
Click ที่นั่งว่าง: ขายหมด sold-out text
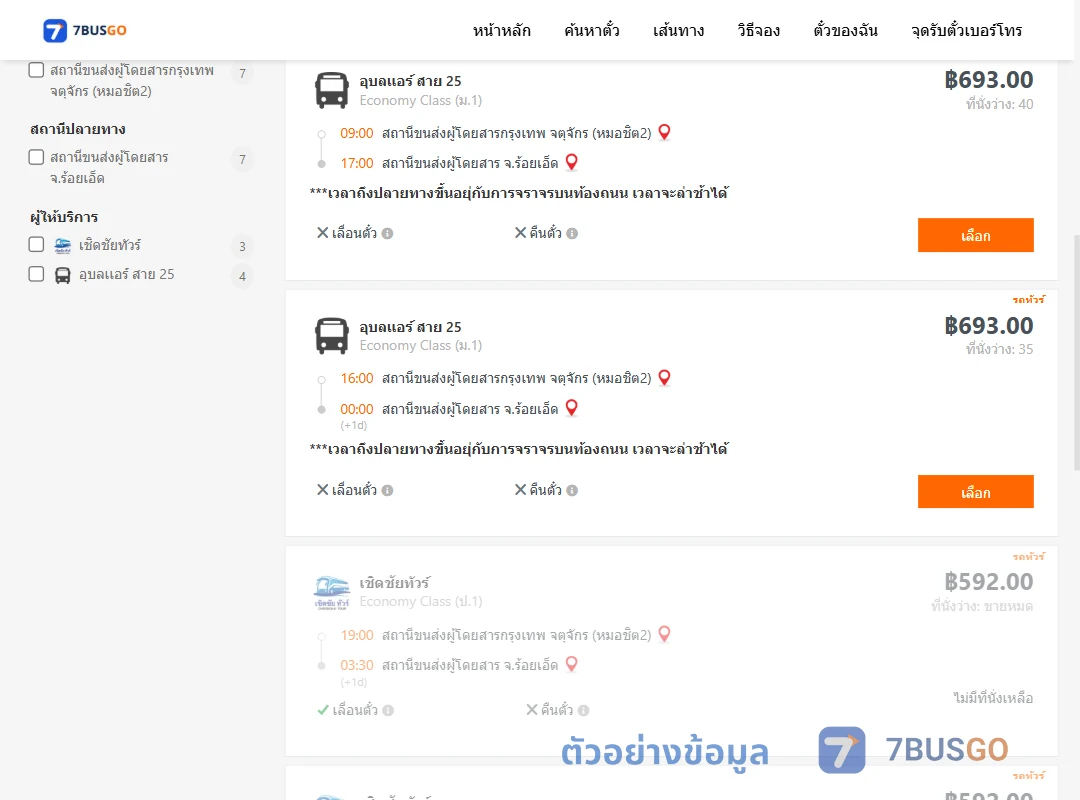tap(982, 606)
